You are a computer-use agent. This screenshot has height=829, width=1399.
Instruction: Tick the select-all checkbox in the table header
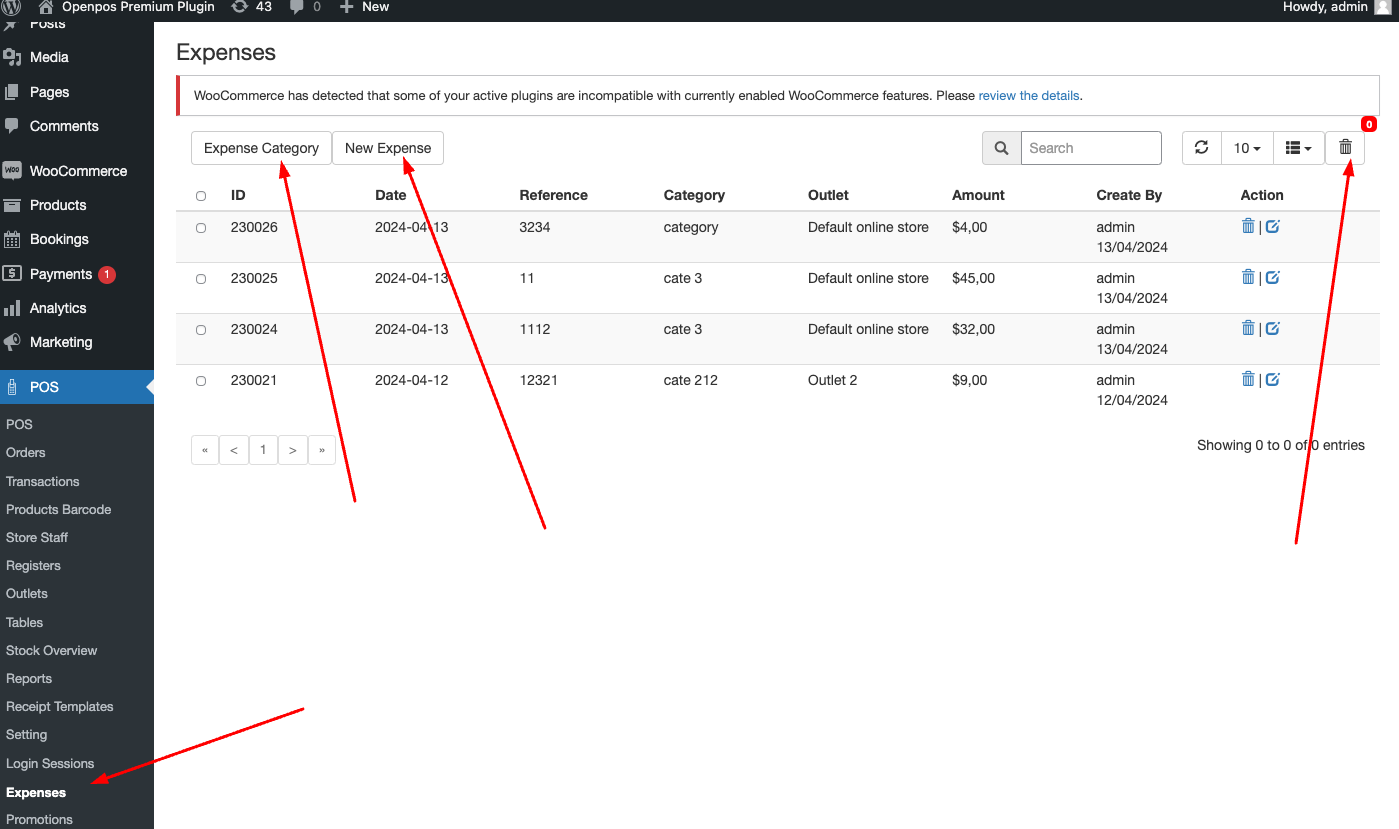tap(200, 195)
